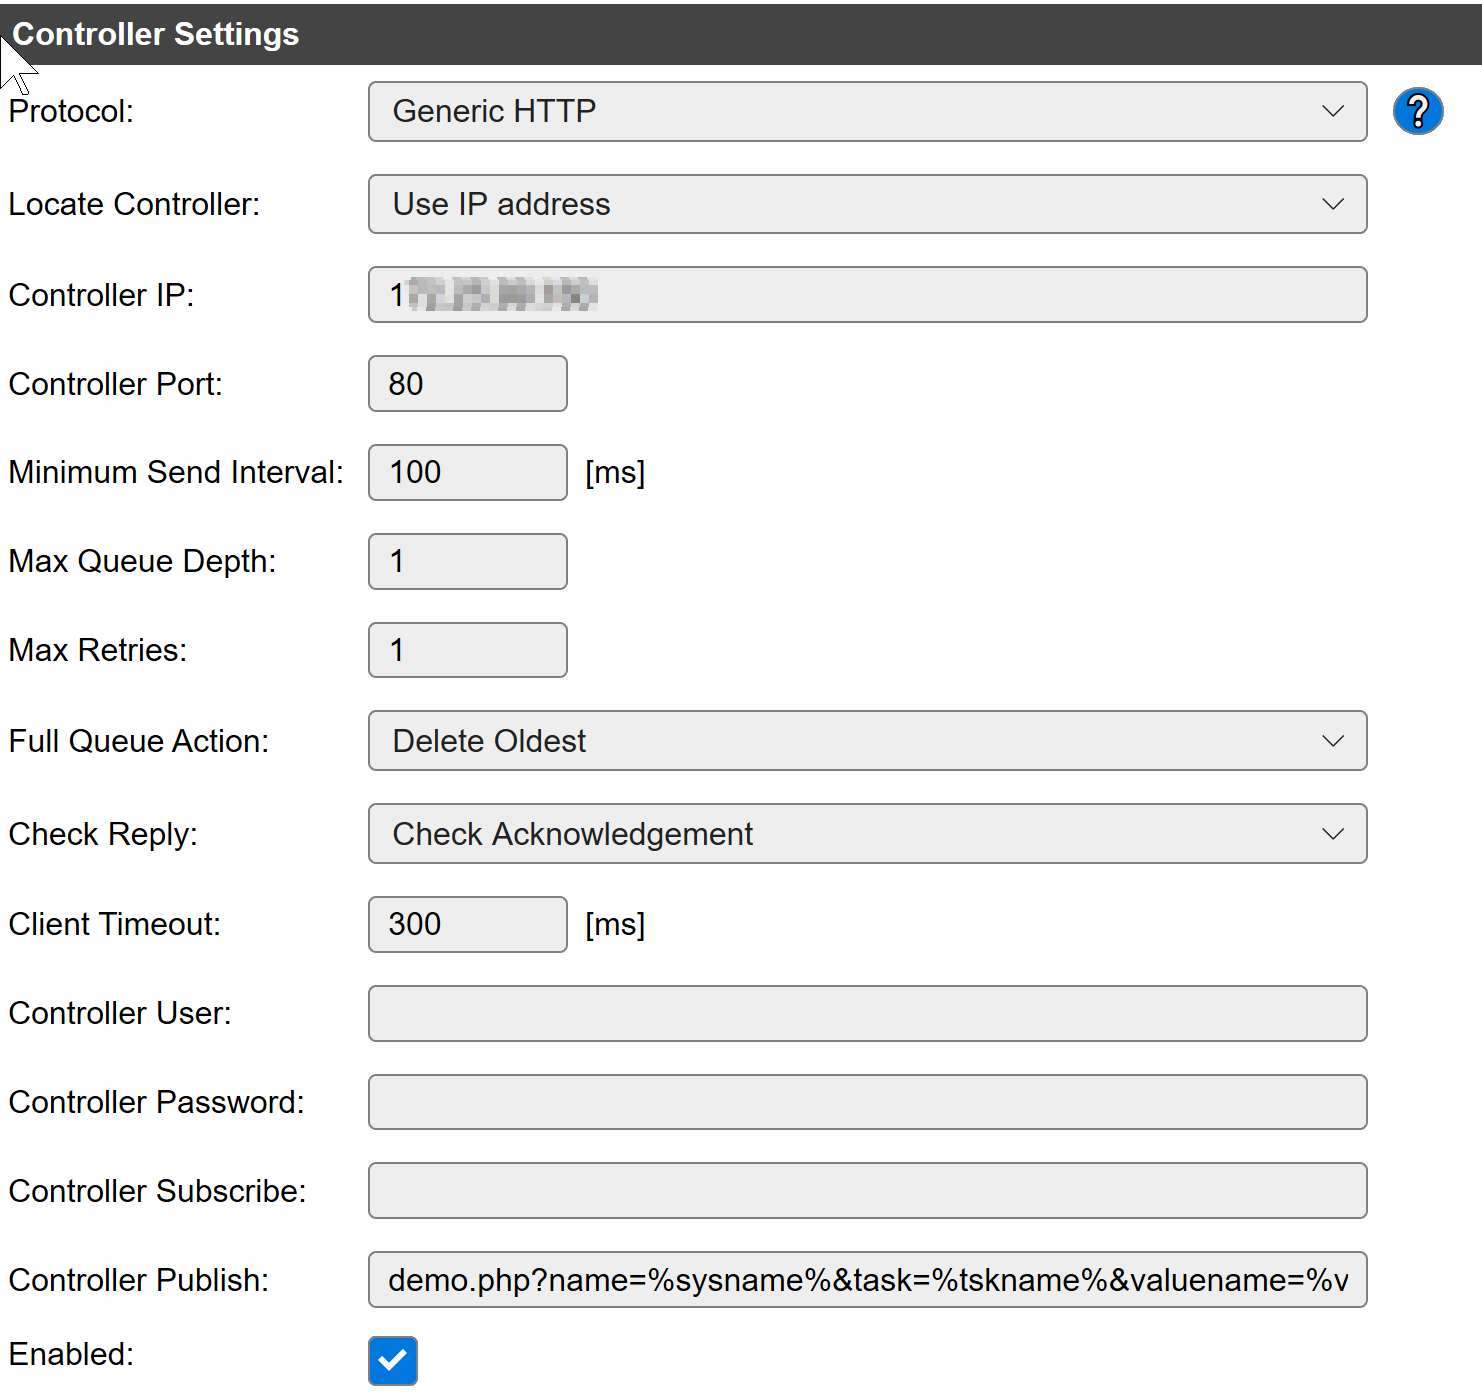Open the help tooltip via the question mark icon
Image resolution: width=1482 pixels, height=1399 pixels.
coord(1418,111)
